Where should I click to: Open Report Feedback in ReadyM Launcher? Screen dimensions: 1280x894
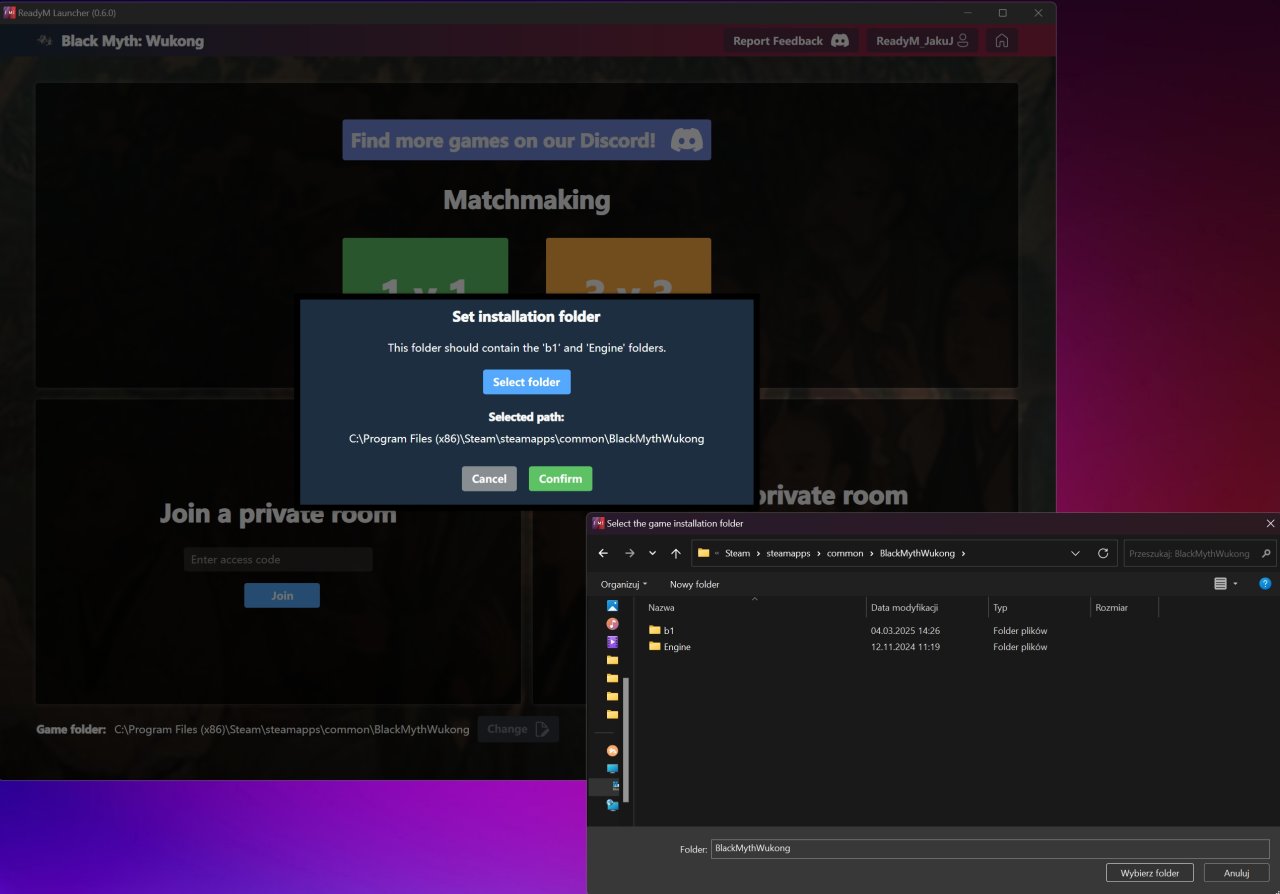point(791,41)
